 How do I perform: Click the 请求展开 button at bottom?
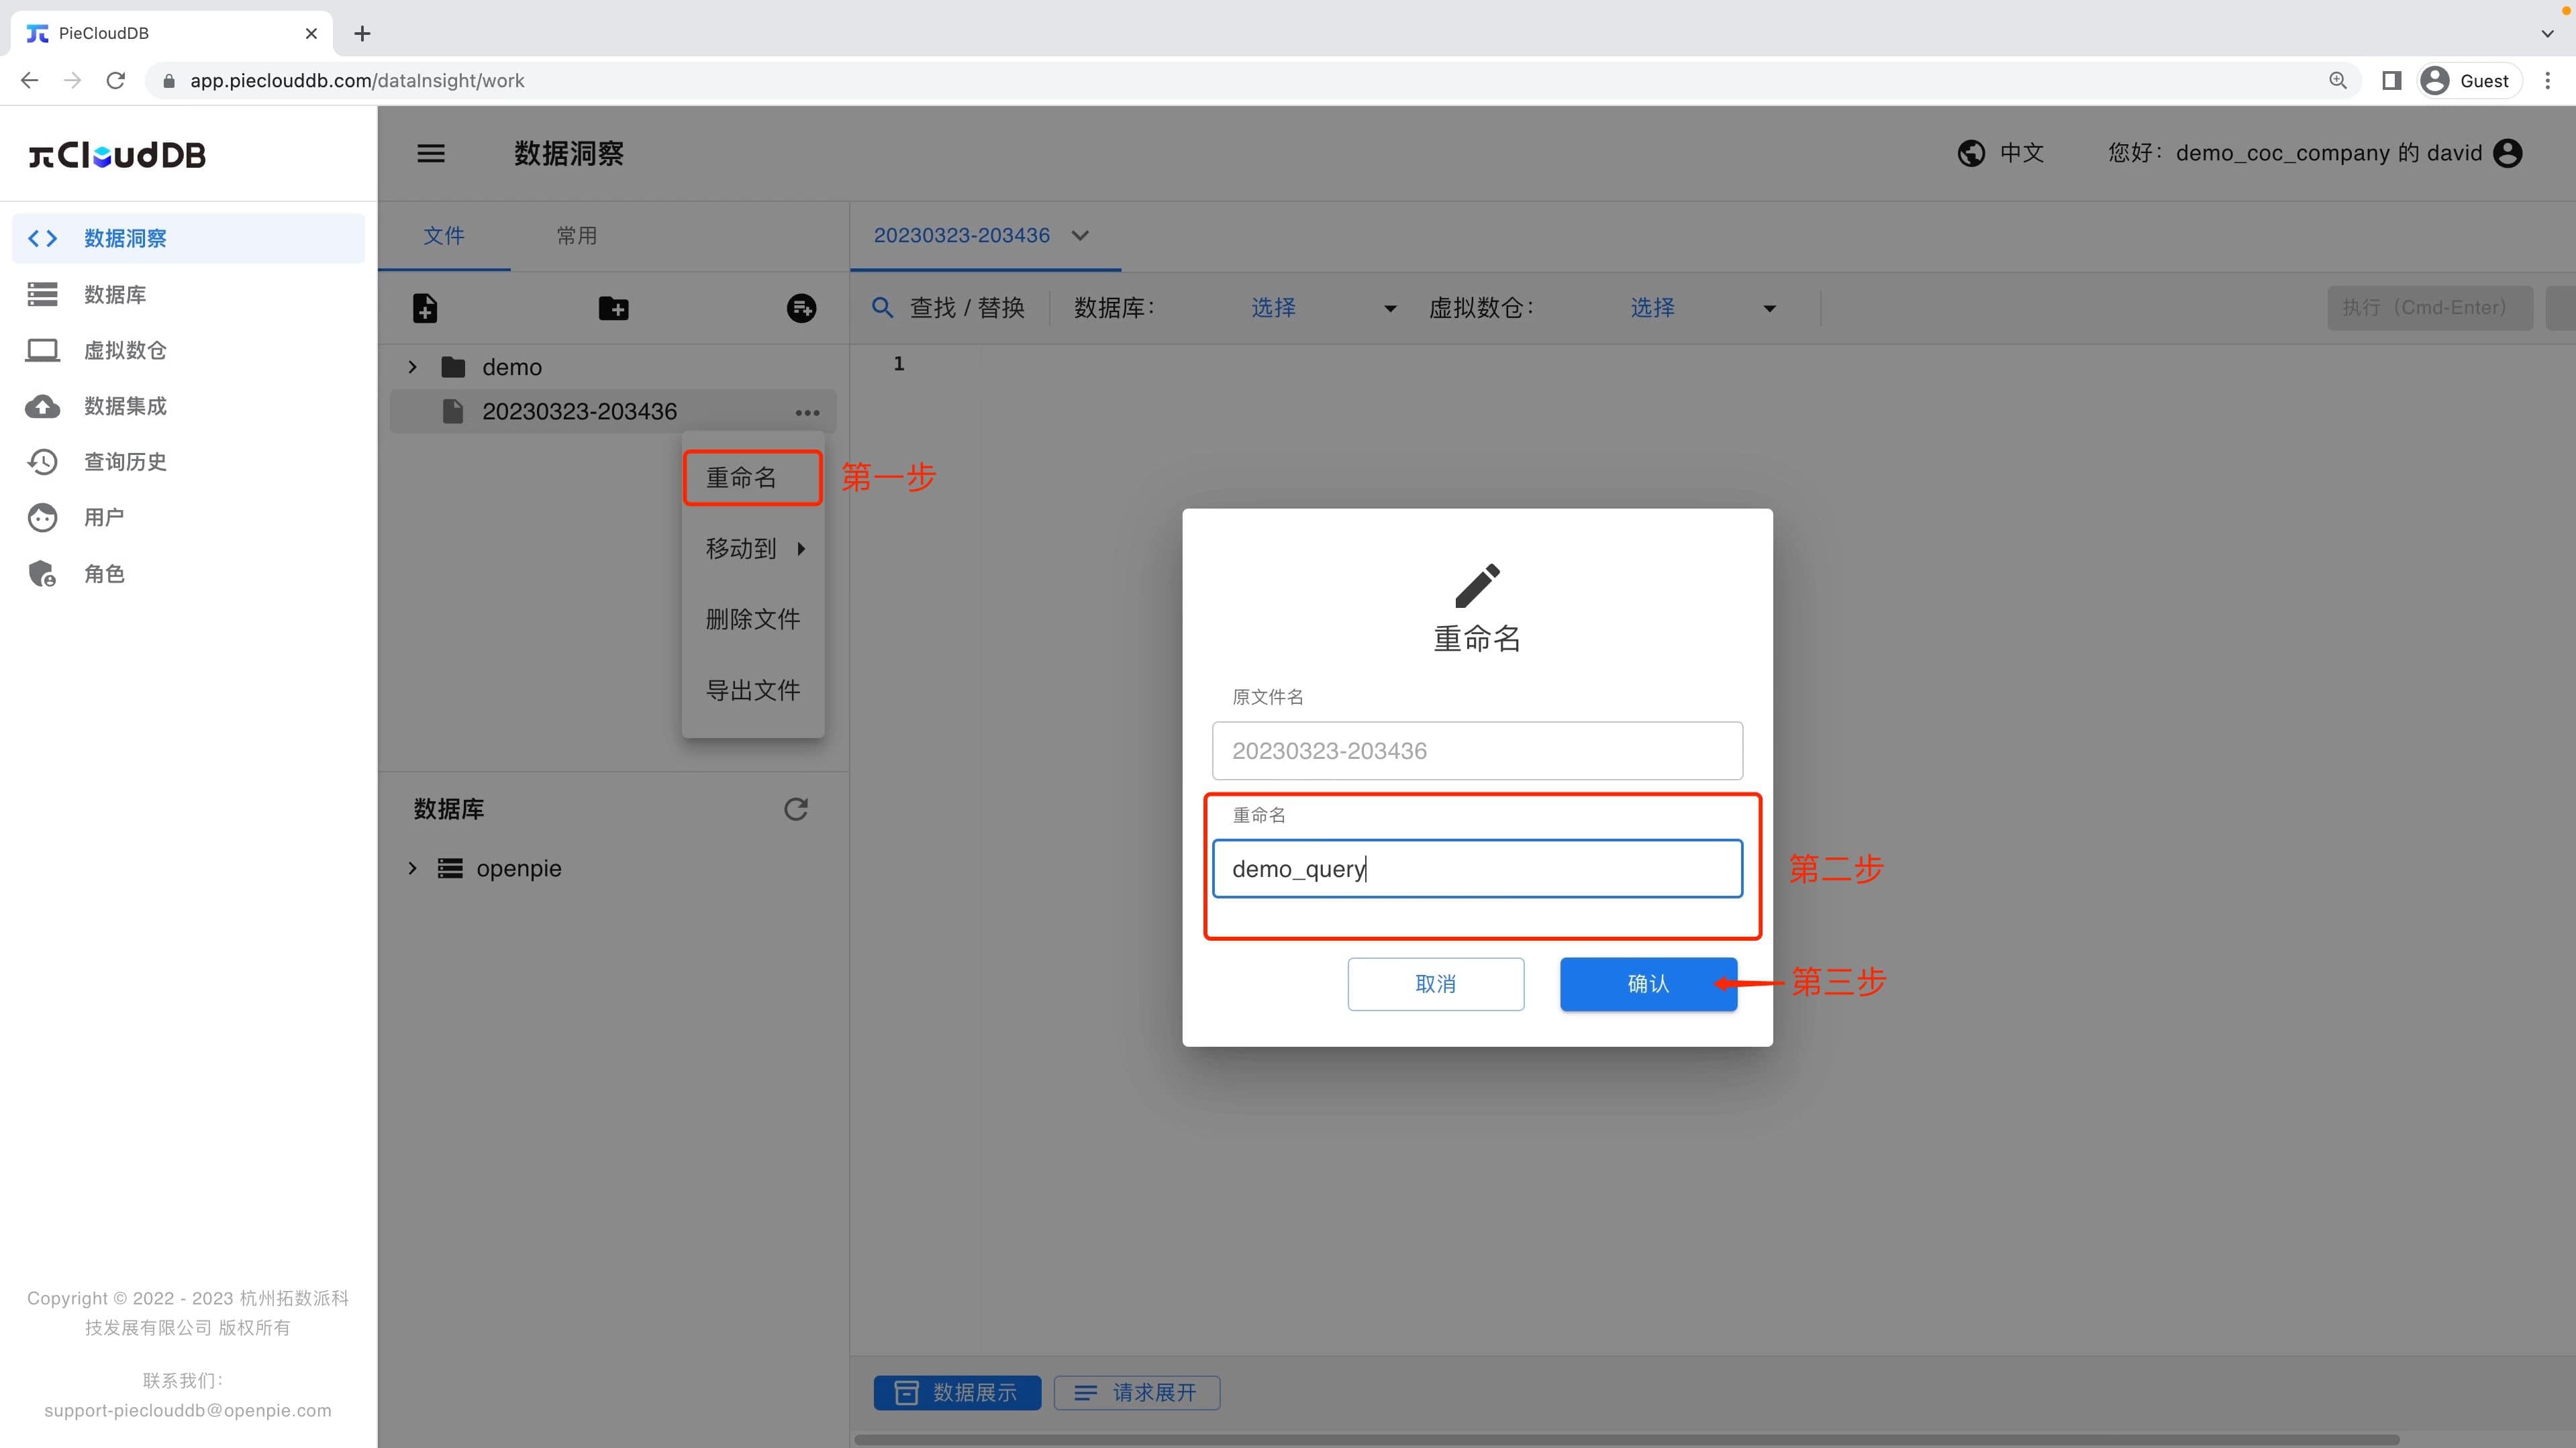pos(1136,1392)
